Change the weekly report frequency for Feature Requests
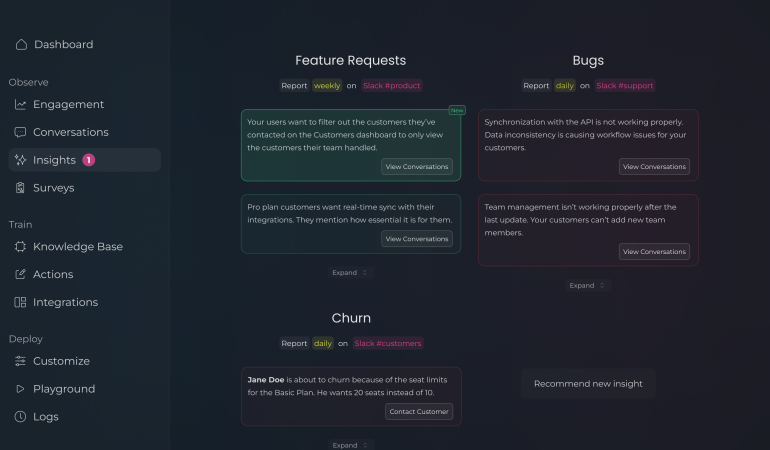 click(x=327, y=85)
